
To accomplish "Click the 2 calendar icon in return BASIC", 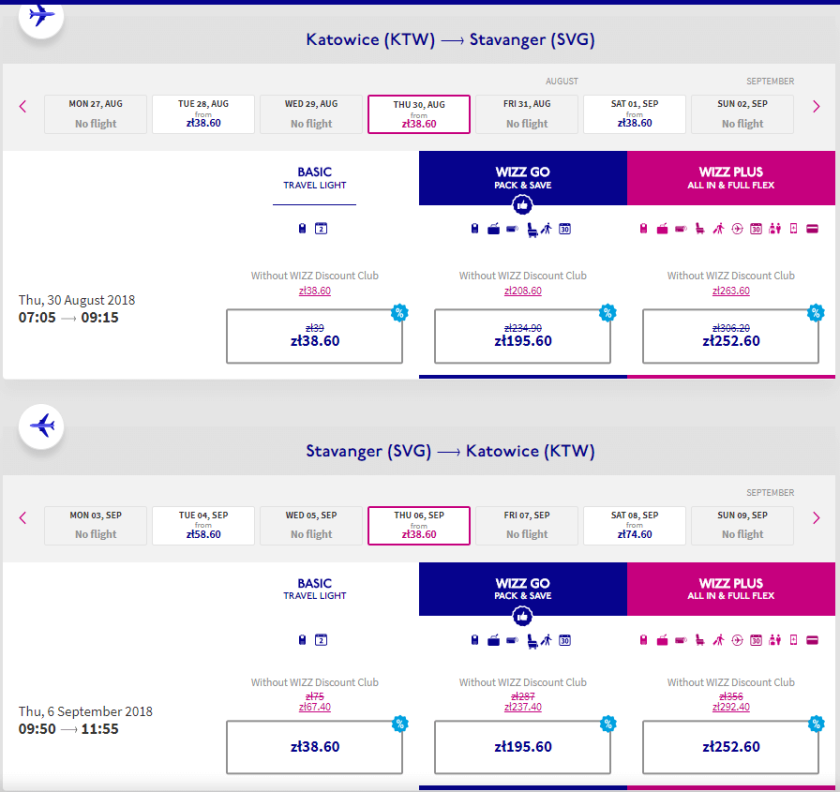I will [321, 640].
